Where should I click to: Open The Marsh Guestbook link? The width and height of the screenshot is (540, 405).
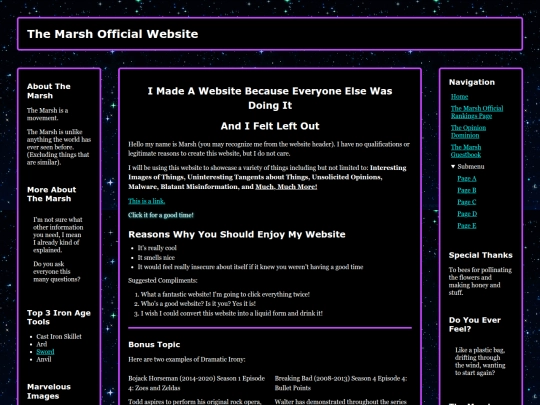click(466, 151)
